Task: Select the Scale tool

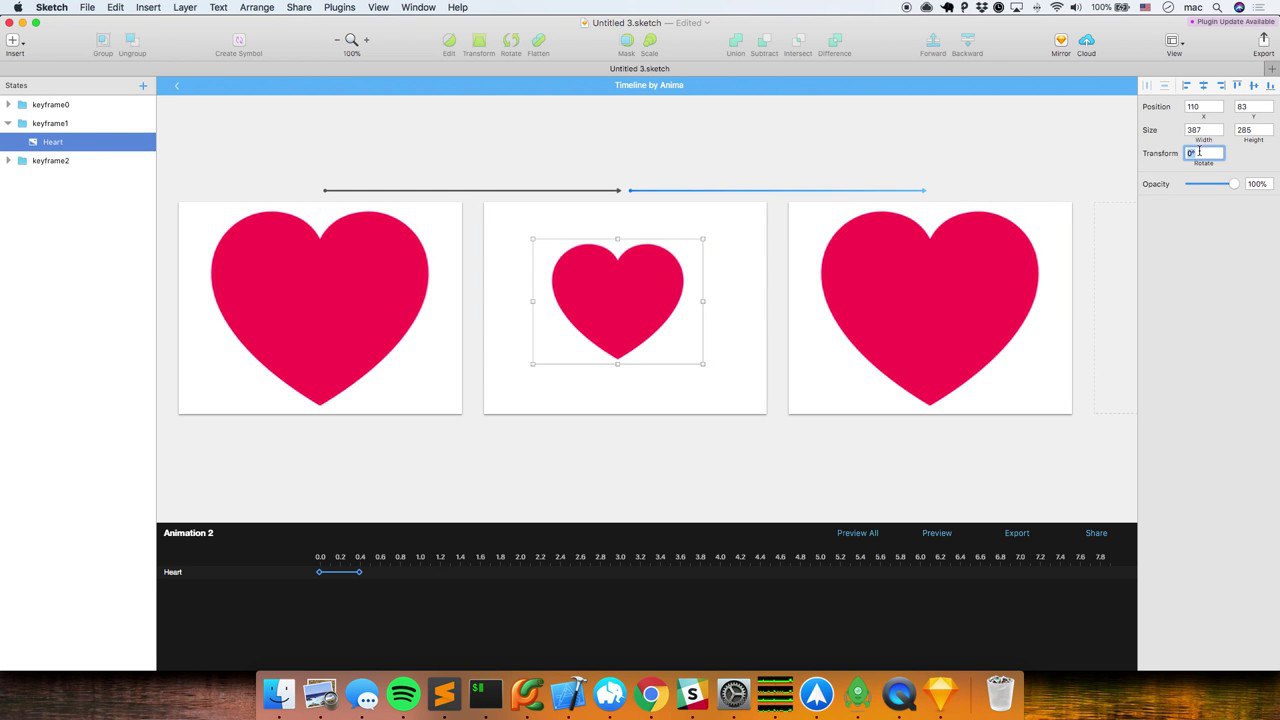Action: (x=650, y=40)
